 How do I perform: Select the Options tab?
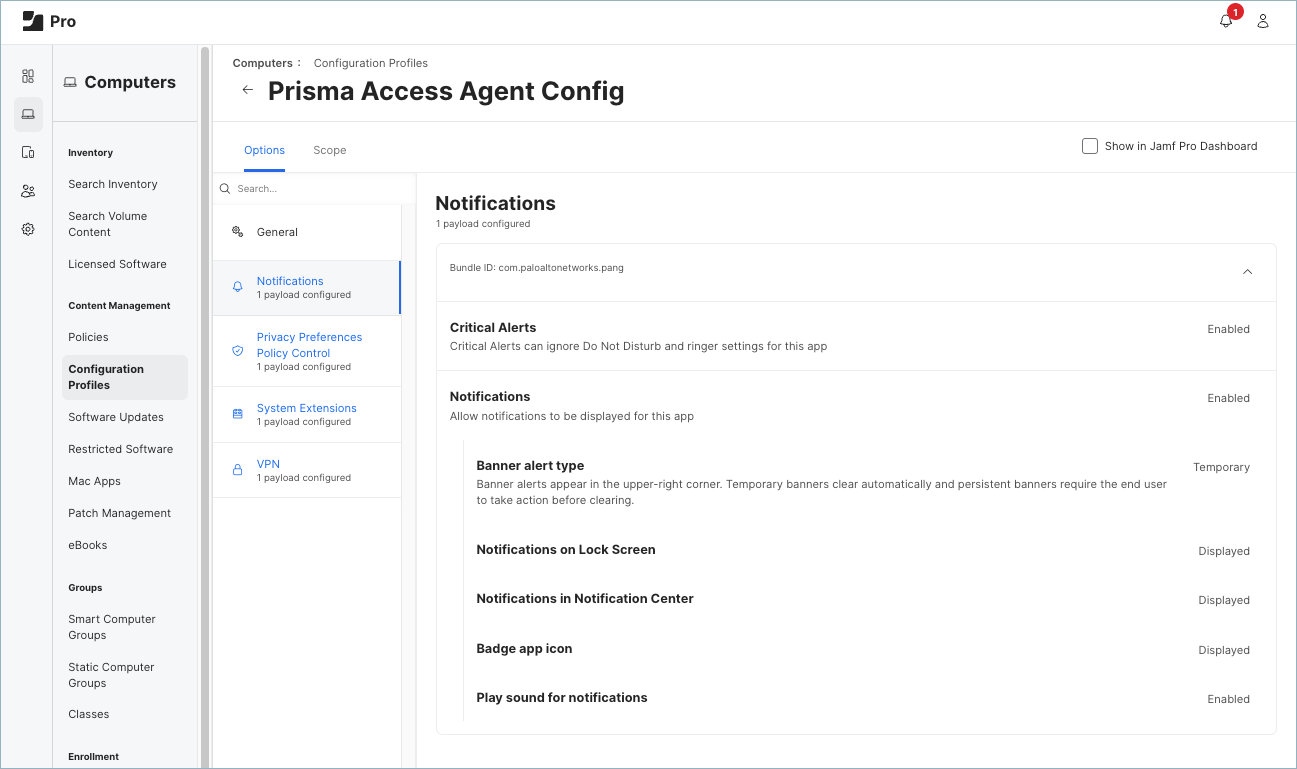point(264,149)
